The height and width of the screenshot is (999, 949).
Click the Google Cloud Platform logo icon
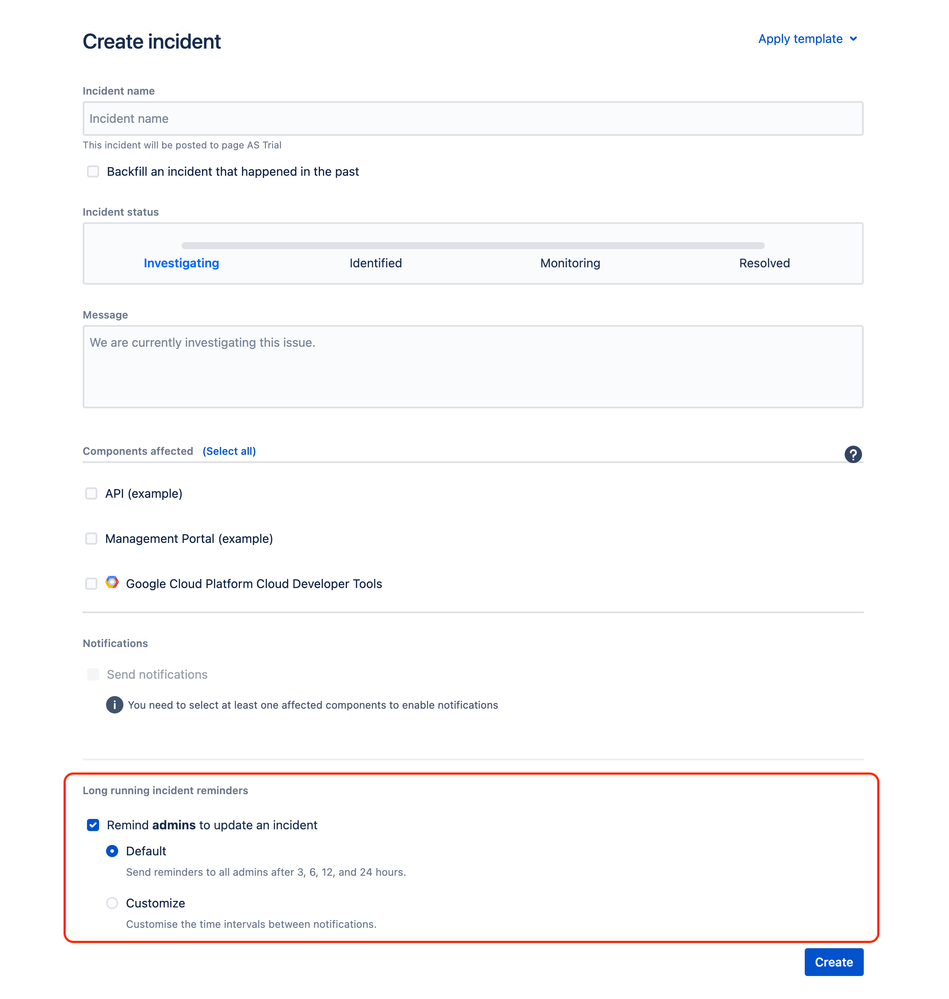pyautogui.click(x=112, y=582)
